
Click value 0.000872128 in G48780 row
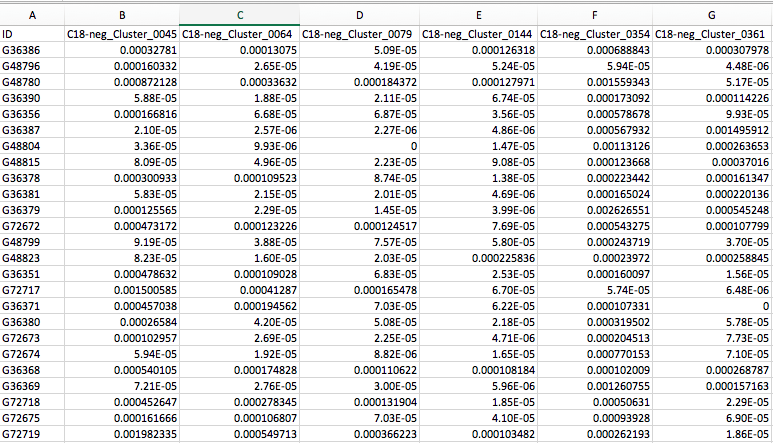pyautogui.click(x=122, y=82)
